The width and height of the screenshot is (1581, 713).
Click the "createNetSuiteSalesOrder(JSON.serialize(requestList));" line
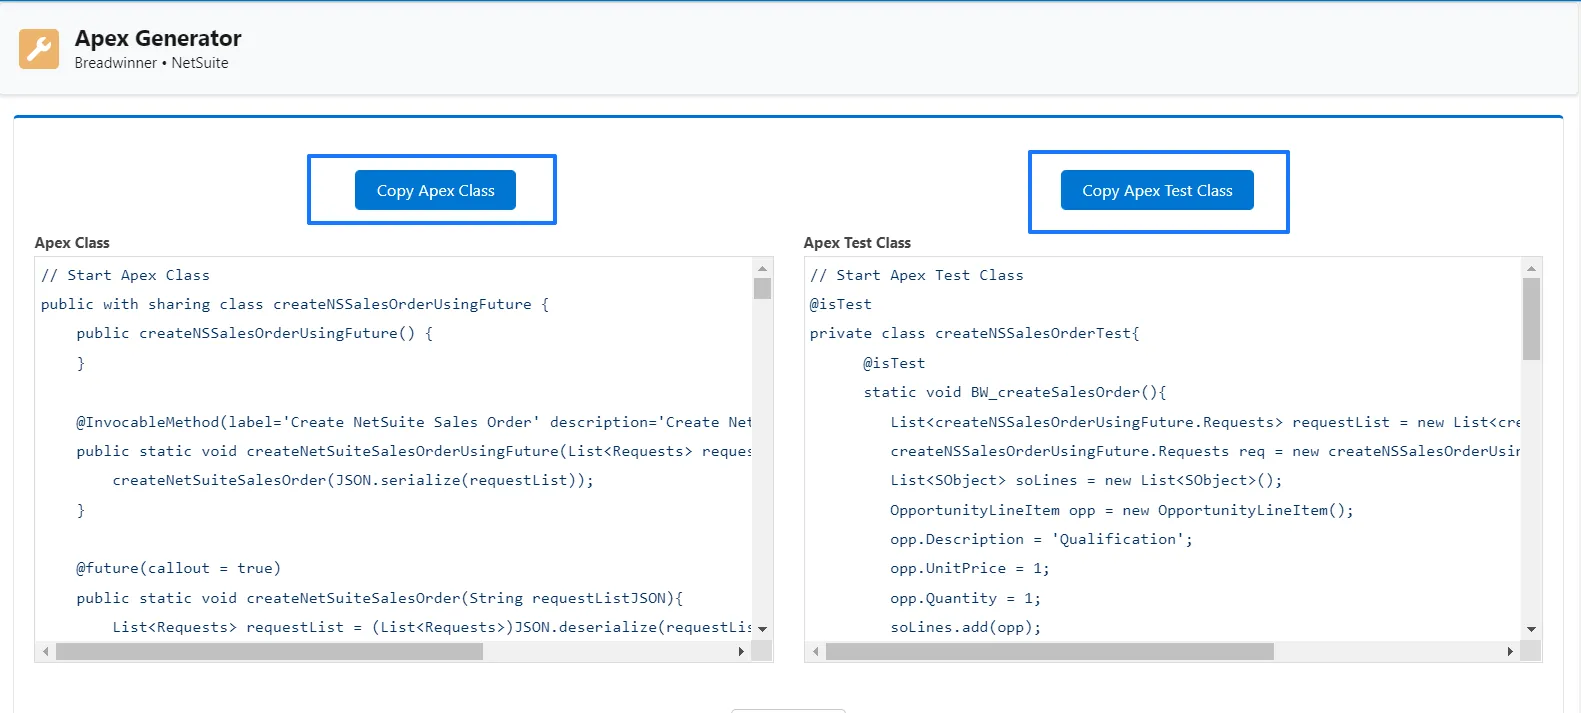pos(353,480)
